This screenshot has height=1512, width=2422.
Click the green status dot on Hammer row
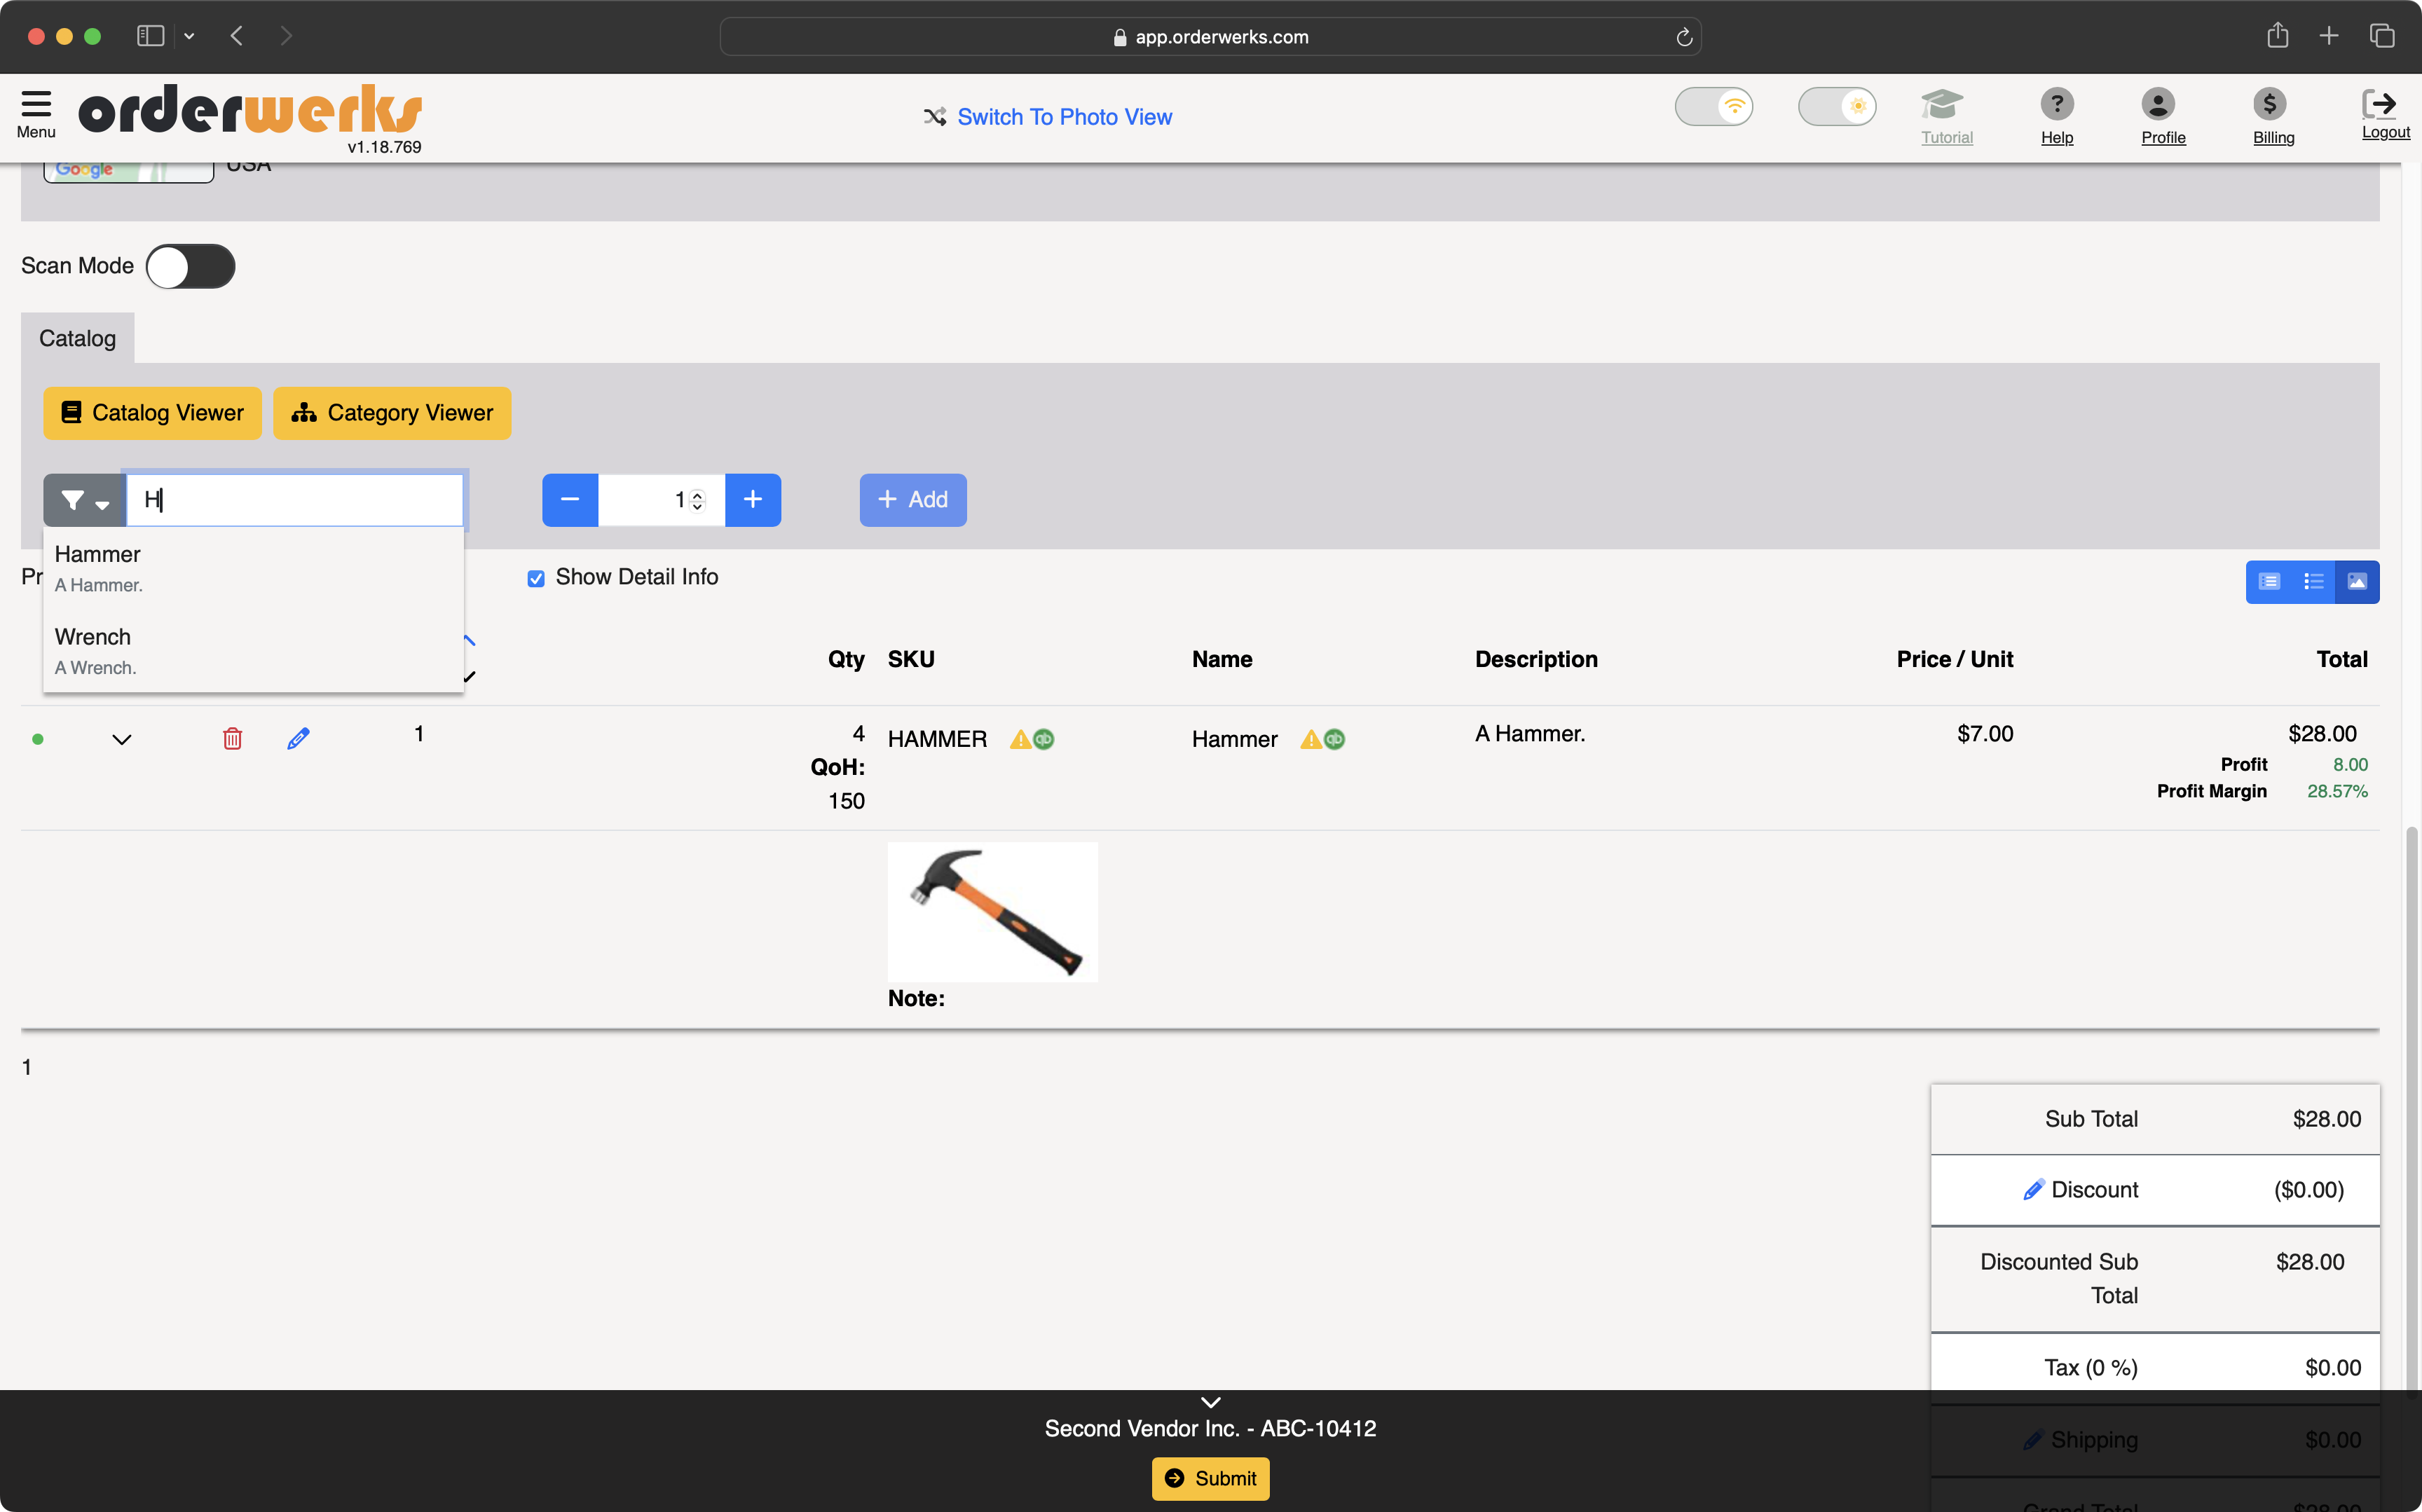(x=38, y=740)
